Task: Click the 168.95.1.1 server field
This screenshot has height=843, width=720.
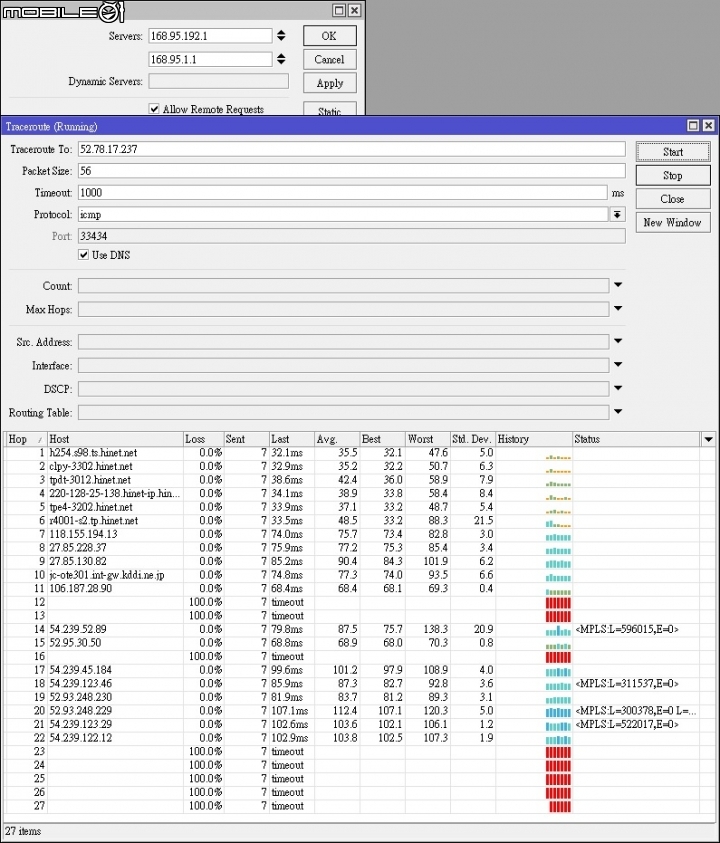Action: [x=210, y=60]
